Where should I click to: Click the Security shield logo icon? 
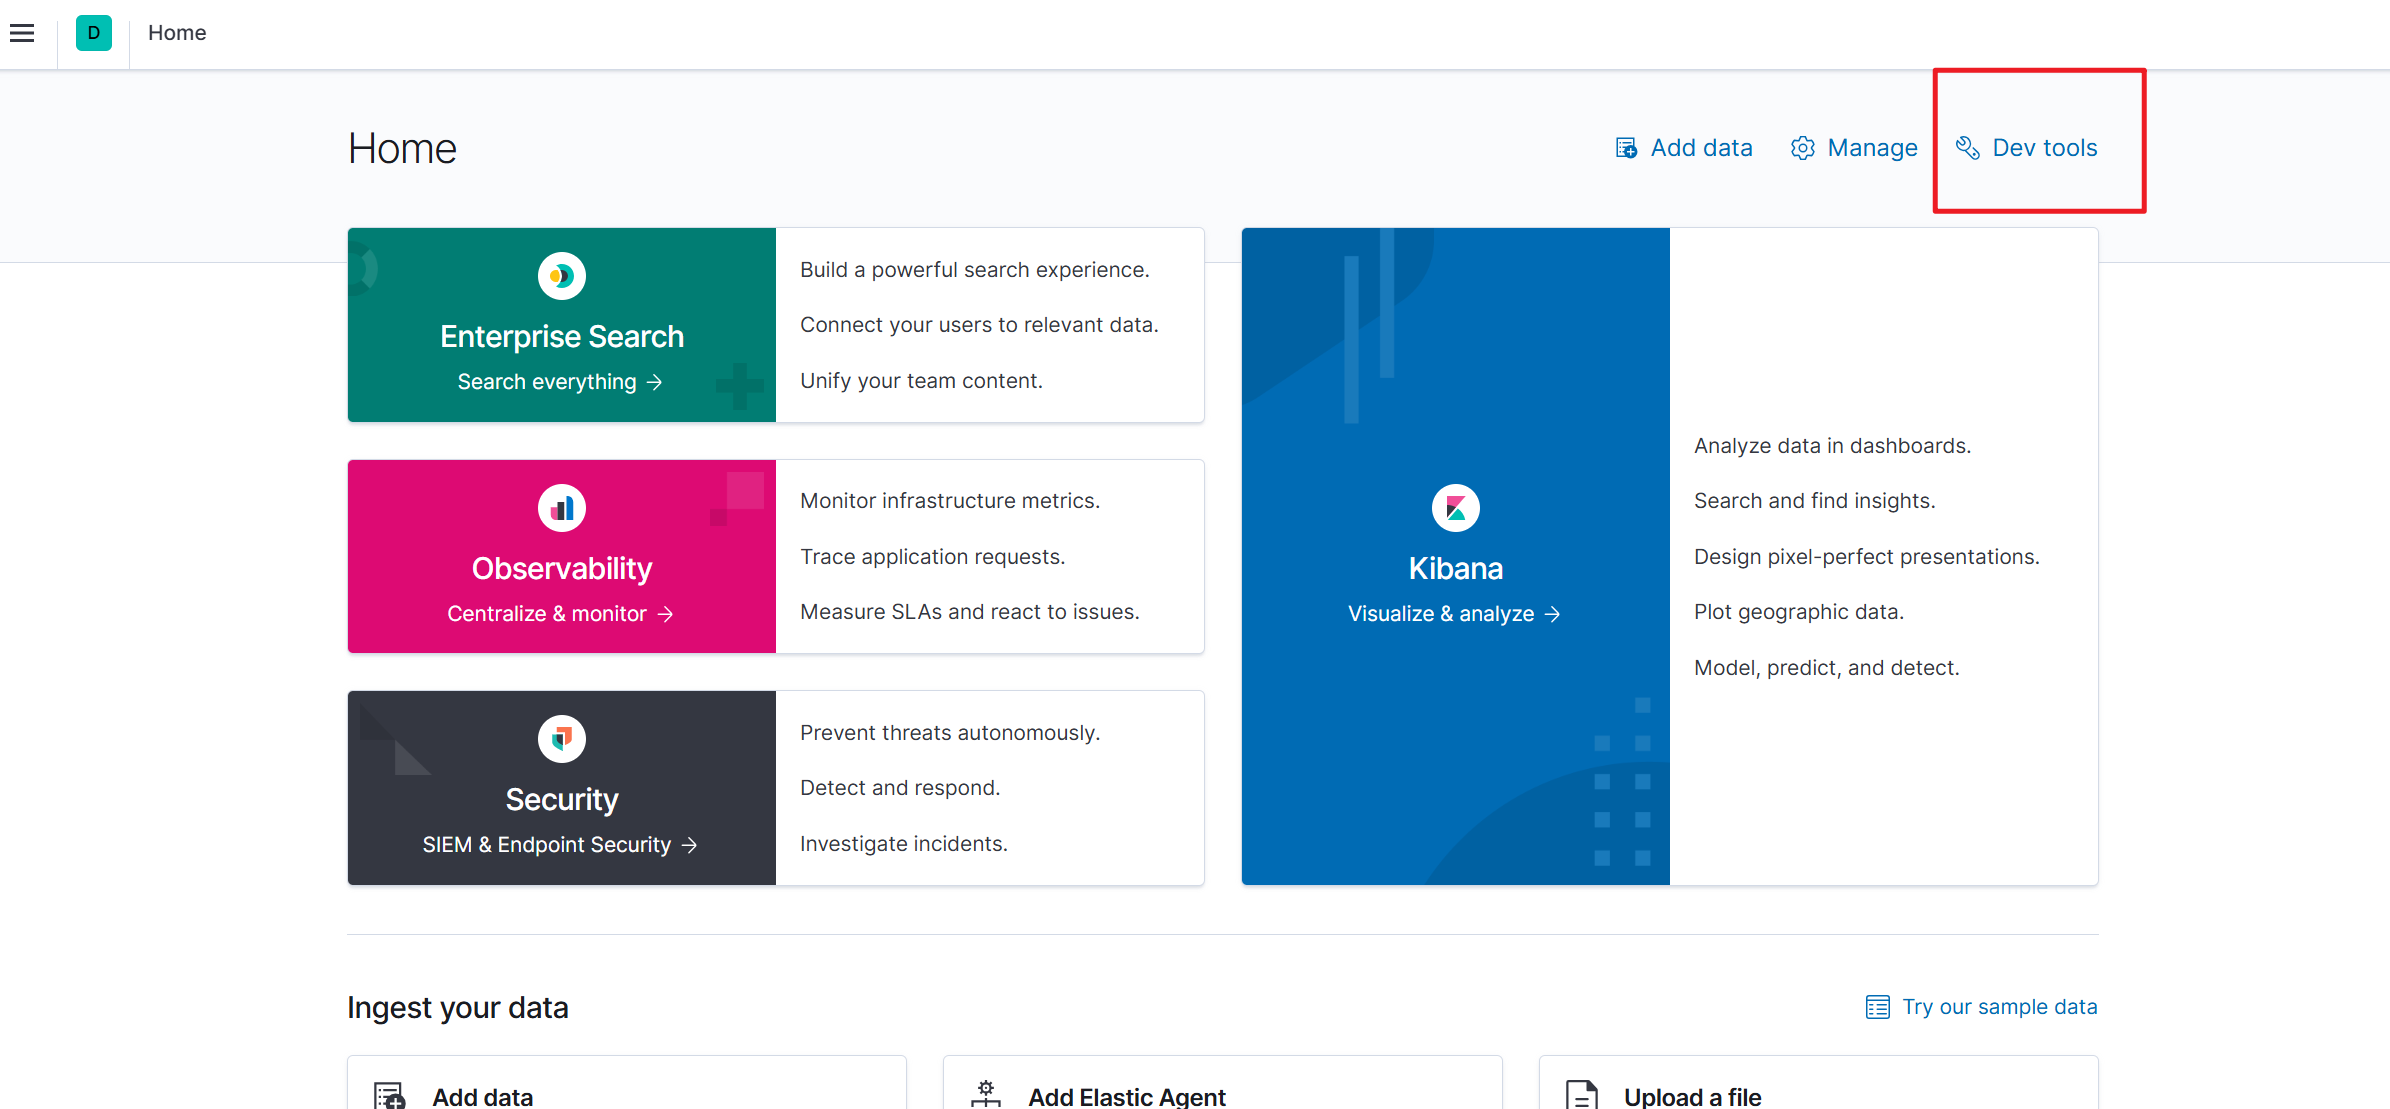point(561,739)
